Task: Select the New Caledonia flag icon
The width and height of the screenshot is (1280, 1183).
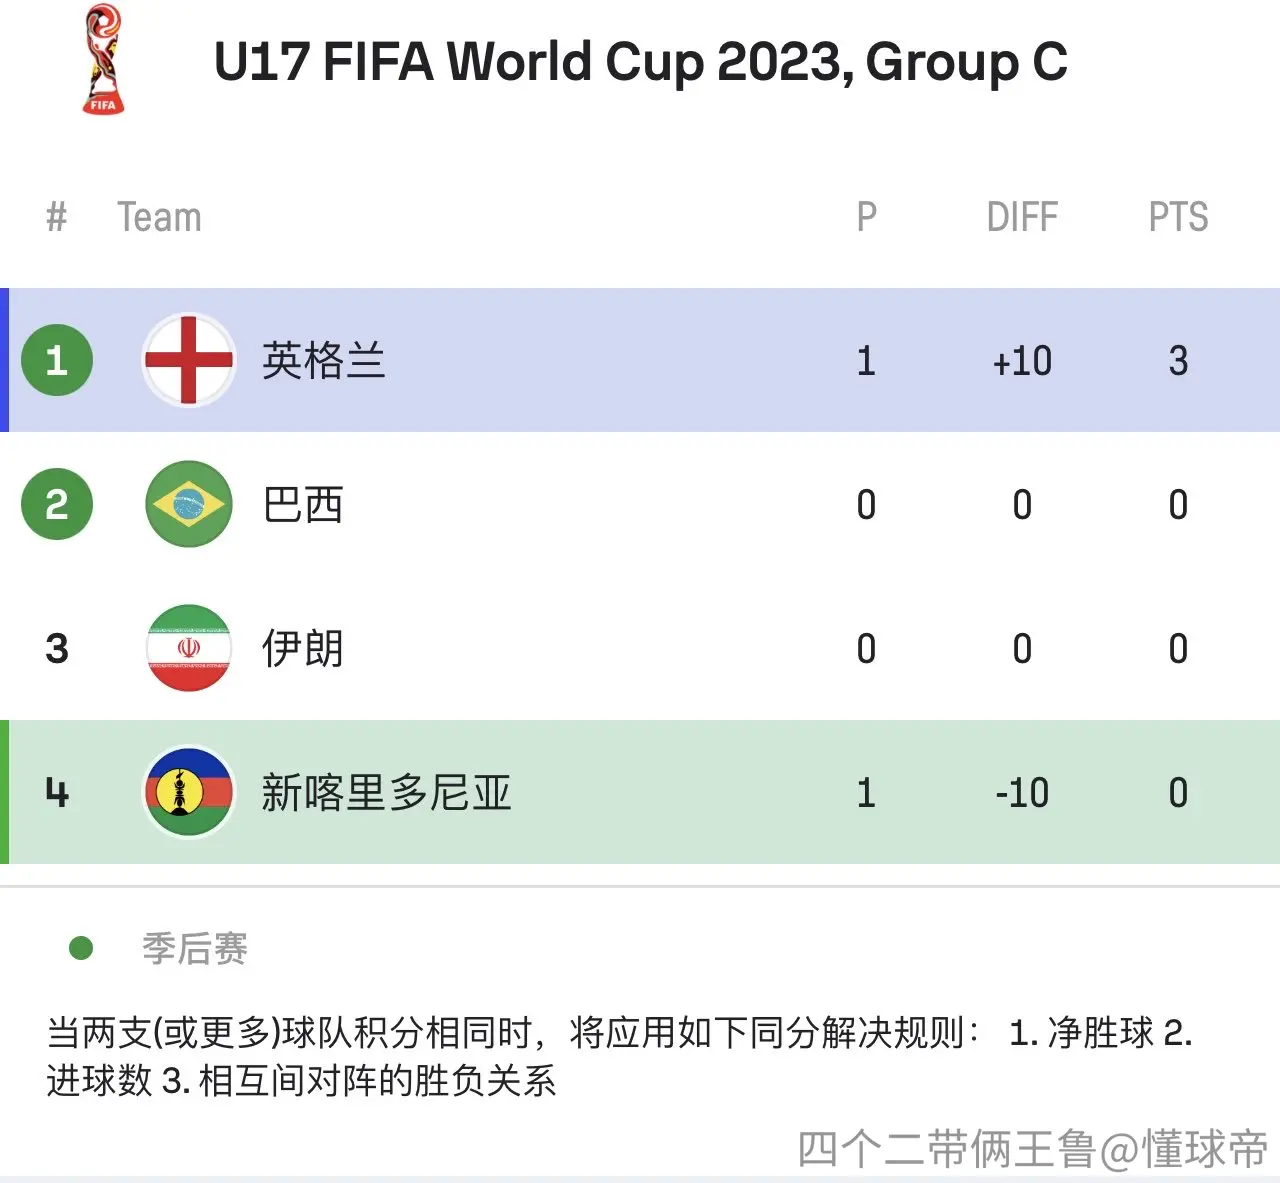Action: click(189, 792)
